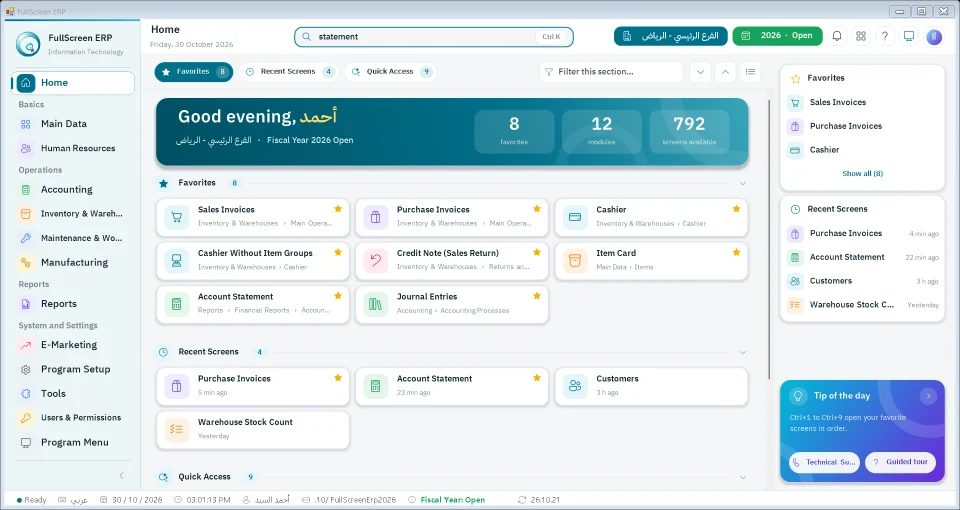Click the monitor display icon in header
960x510 pixels.
click(909, 36)
